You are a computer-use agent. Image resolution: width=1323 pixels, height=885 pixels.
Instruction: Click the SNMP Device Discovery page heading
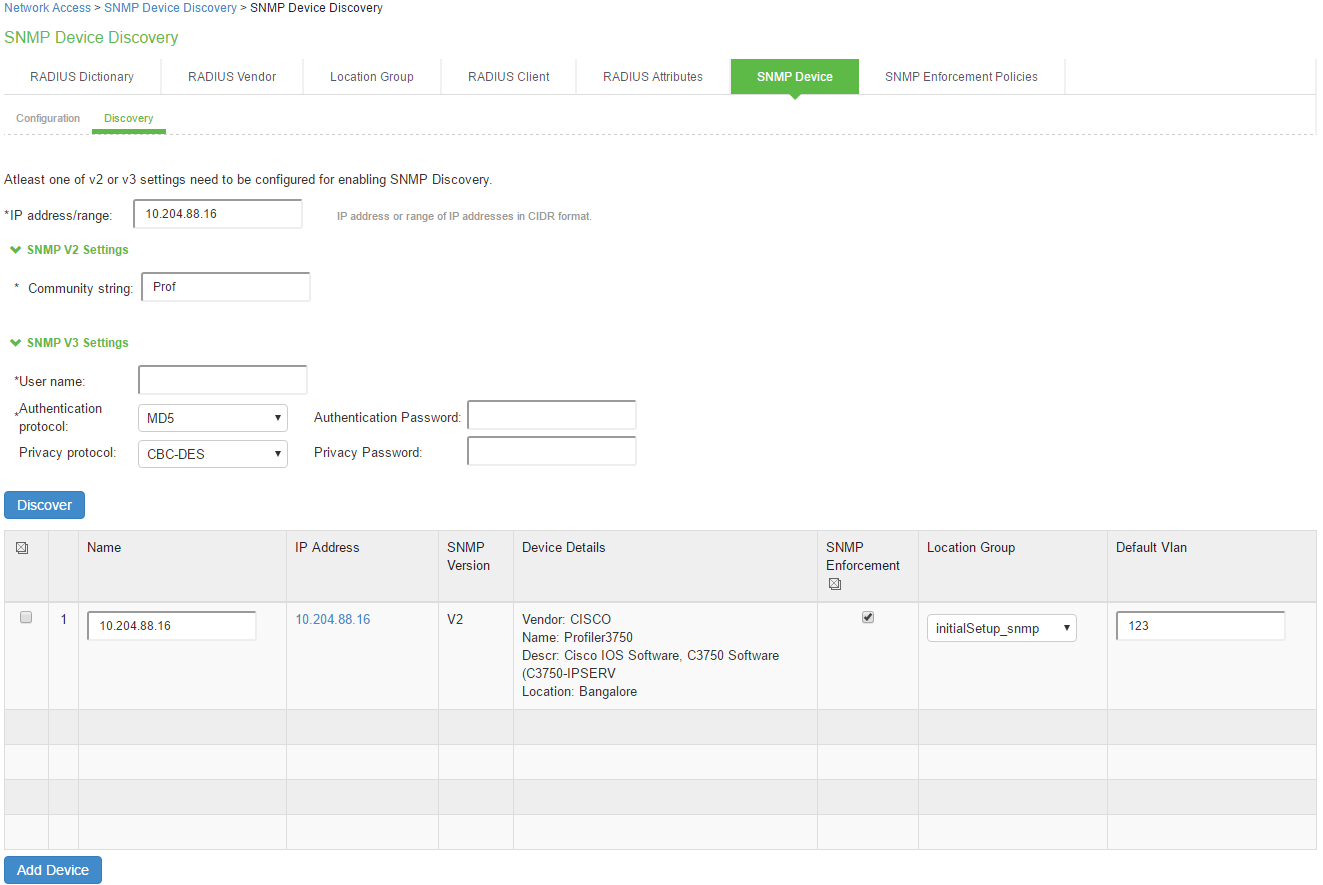(x=91, y=38)
